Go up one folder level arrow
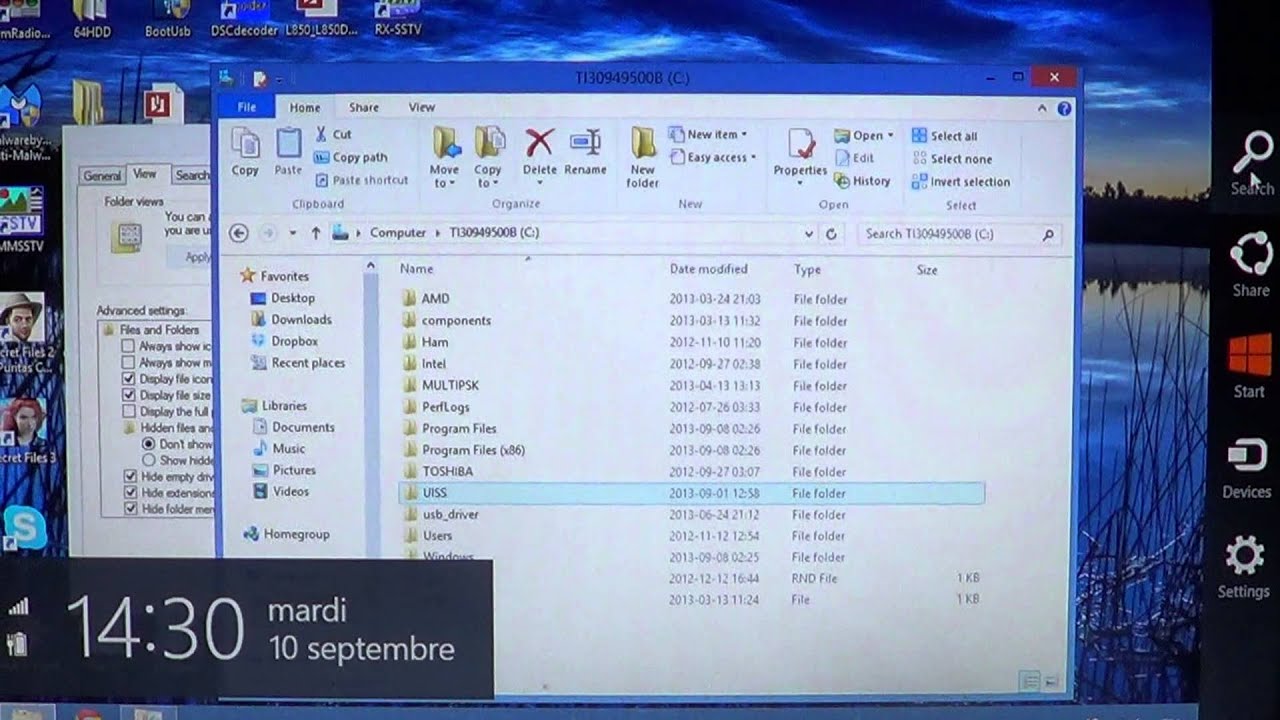 [x=316, y=233]
